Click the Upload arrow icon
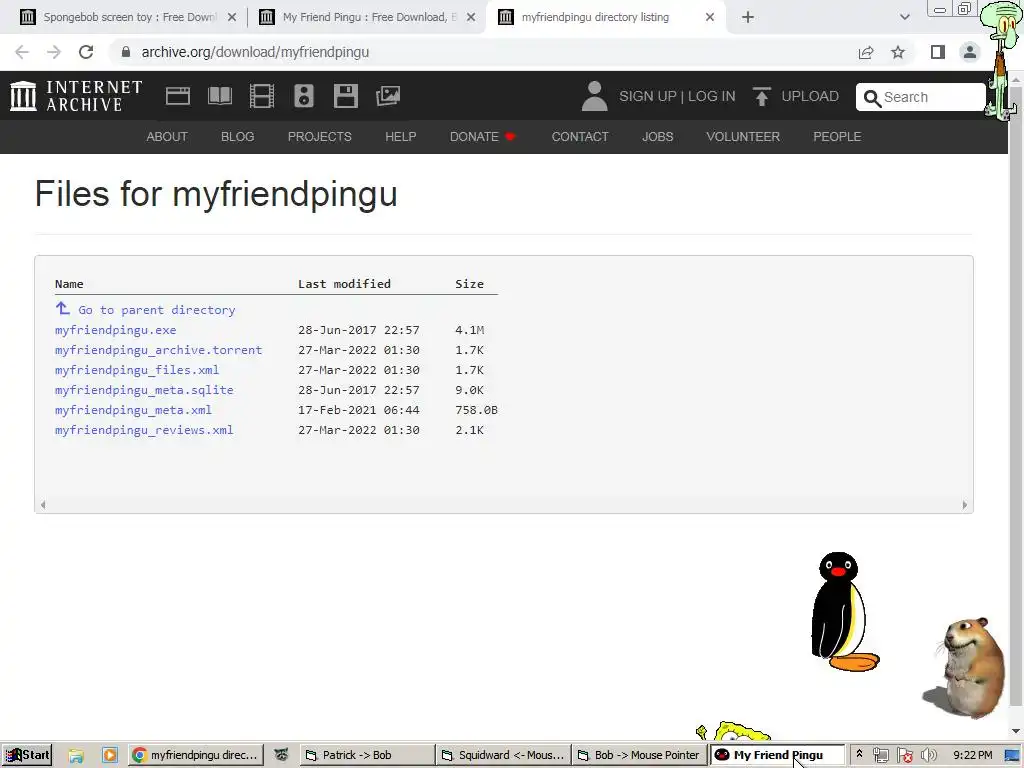Screen dimensions: 1024x768 [x=761, y=96]
